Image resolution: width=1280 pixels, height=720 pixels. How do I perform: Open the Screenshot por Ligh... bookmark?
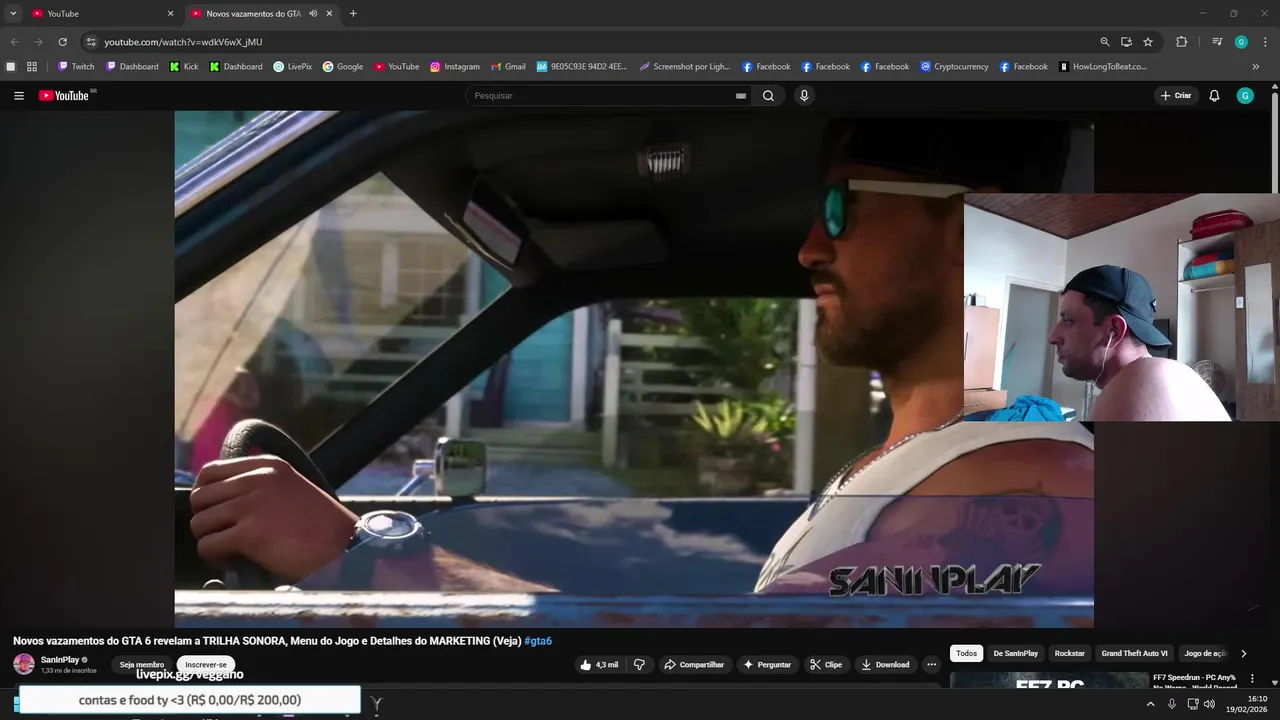pyautogui.click(x=685, y=67)
